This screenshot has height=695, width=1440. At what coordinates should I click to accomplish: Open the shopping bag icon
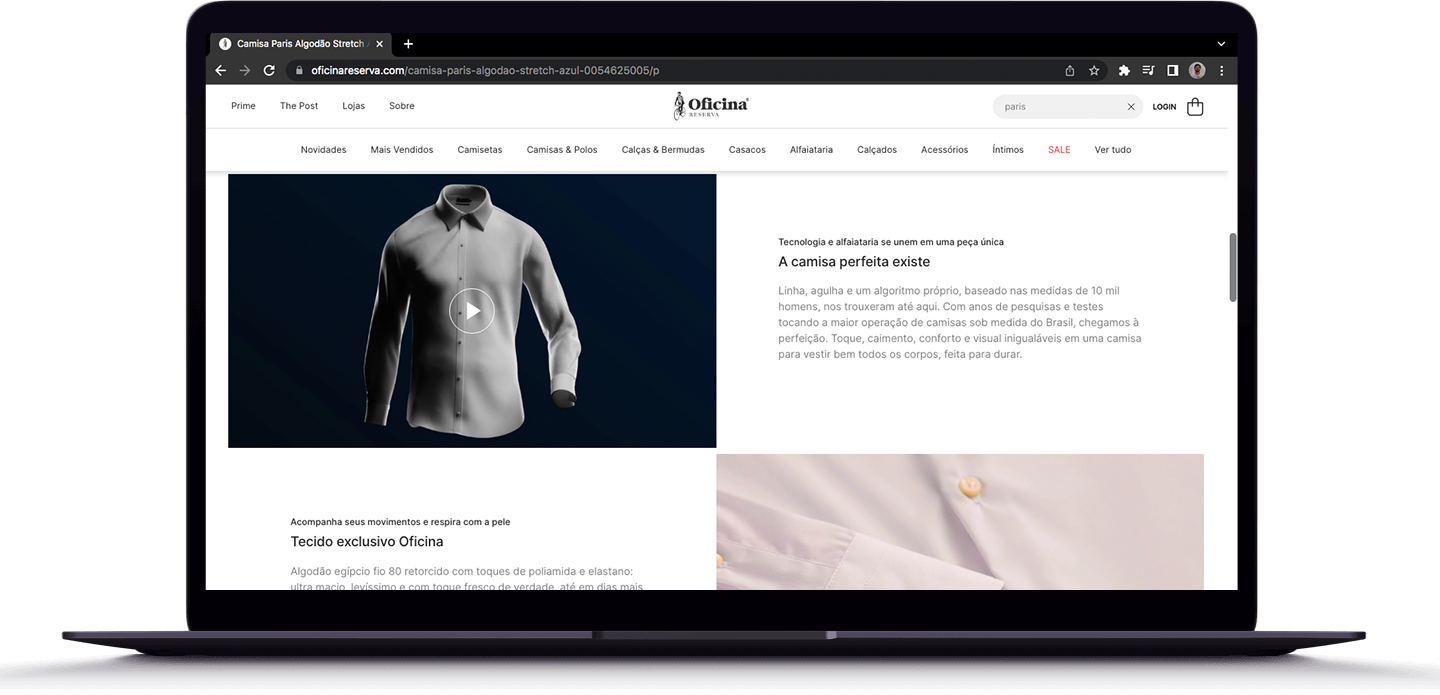(x=1195, y=105)
